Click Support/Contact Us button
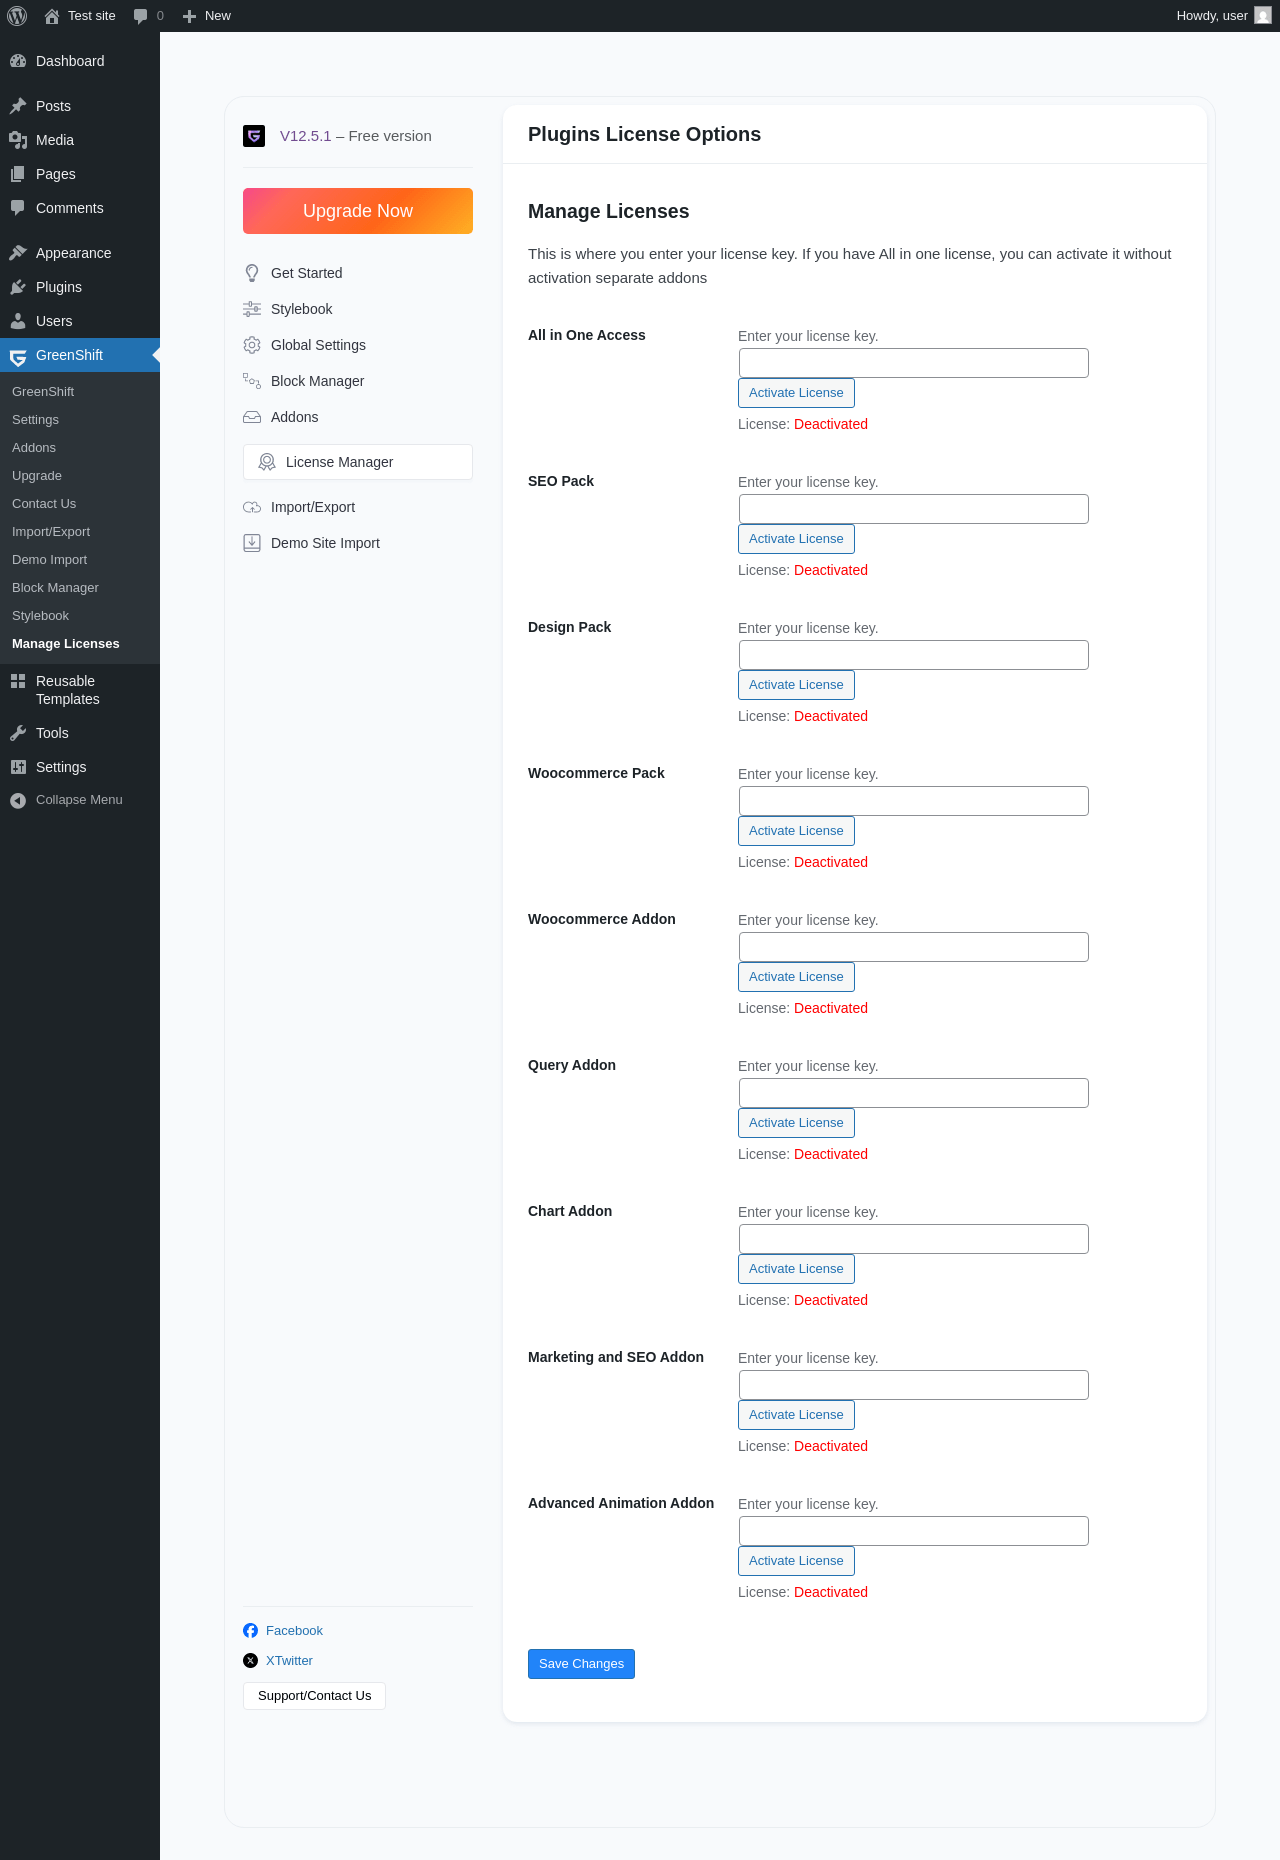 (x=314, y=1696)
